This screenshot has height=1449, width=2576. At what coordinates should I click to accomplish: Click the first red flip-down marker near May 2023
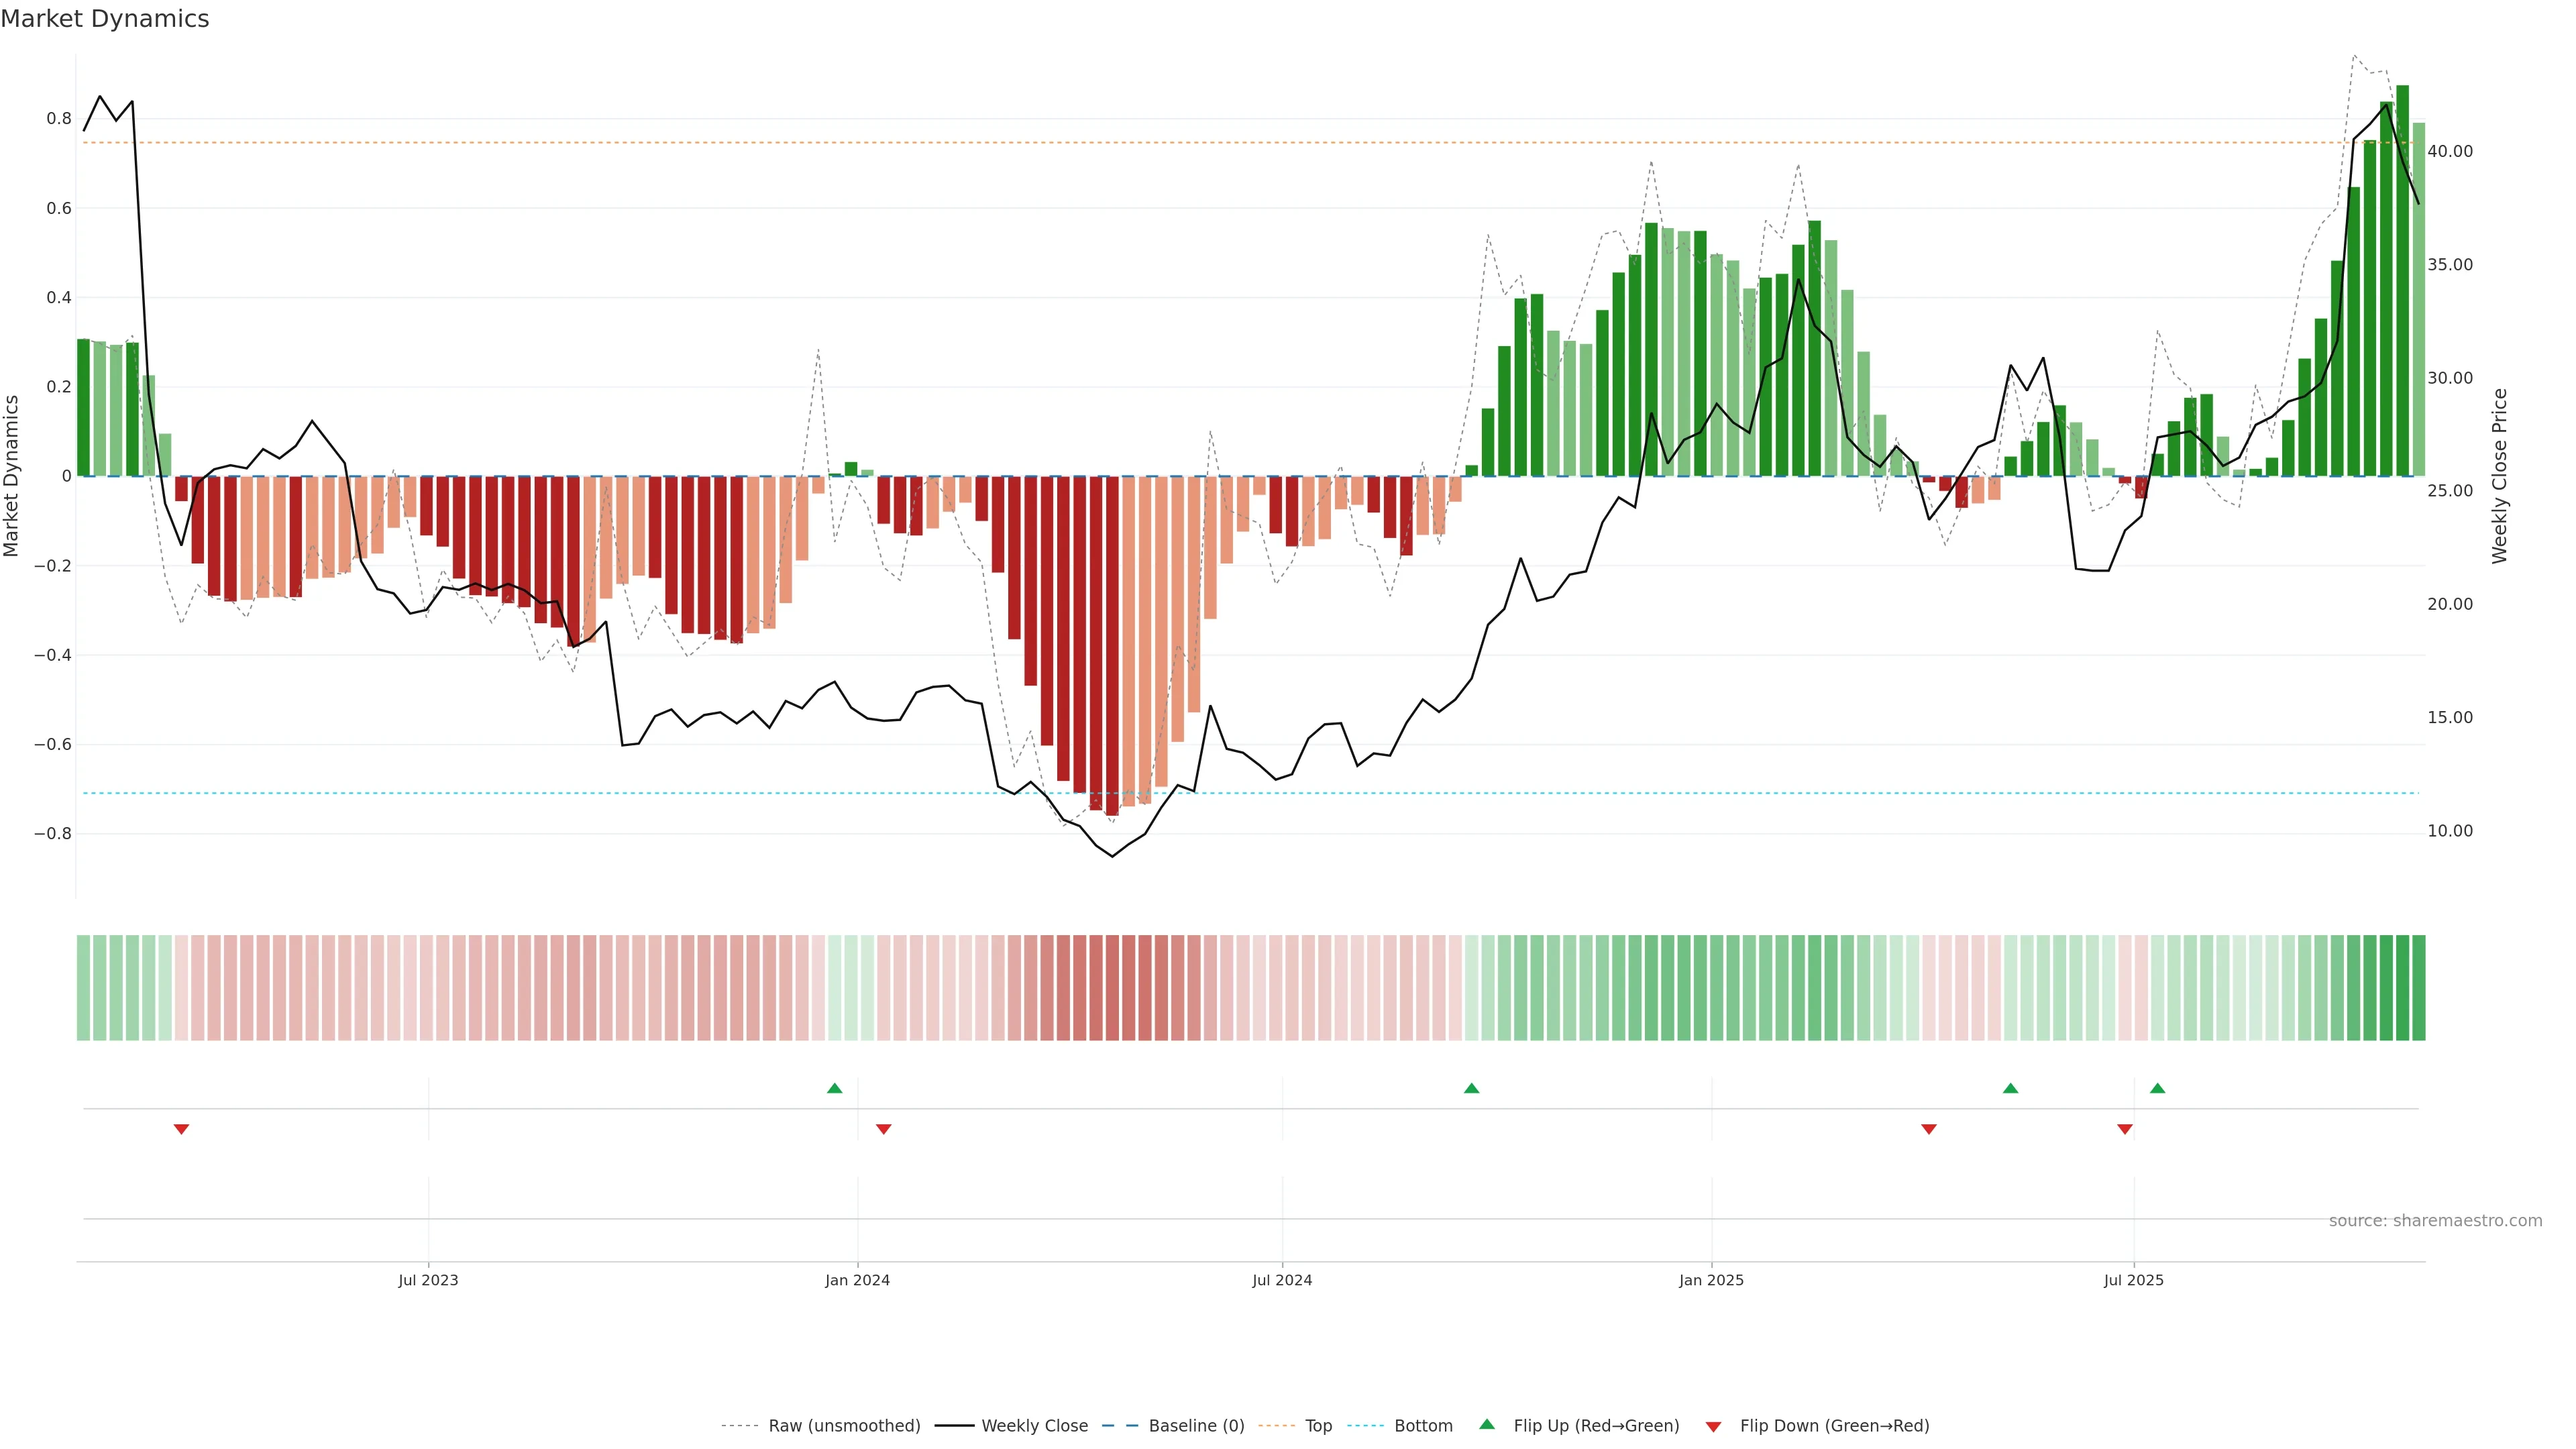point(181,1129)
